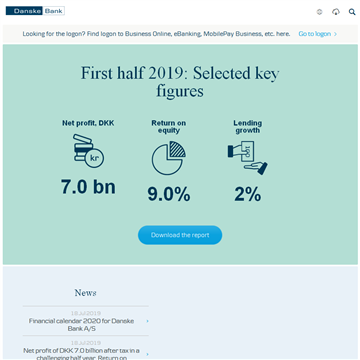Click the First half 2019 key figures heading

click(x=180, y=82)
